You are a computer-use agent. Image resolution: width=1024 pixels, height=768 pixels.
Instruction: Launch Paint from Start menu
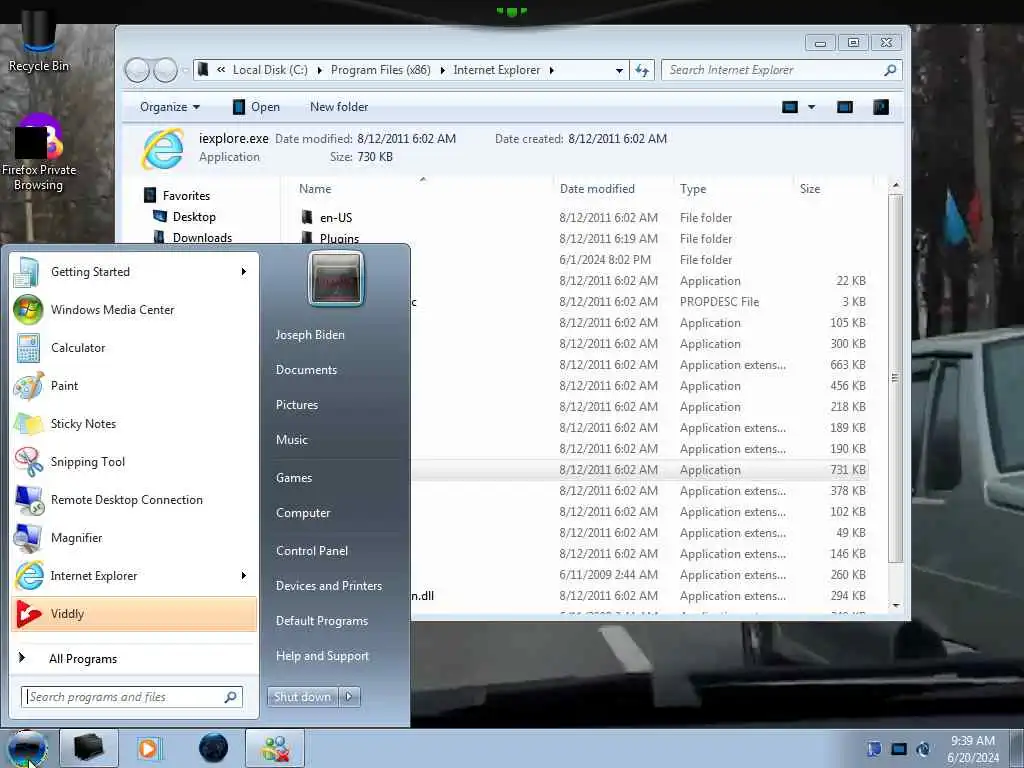tap(134, 385)
